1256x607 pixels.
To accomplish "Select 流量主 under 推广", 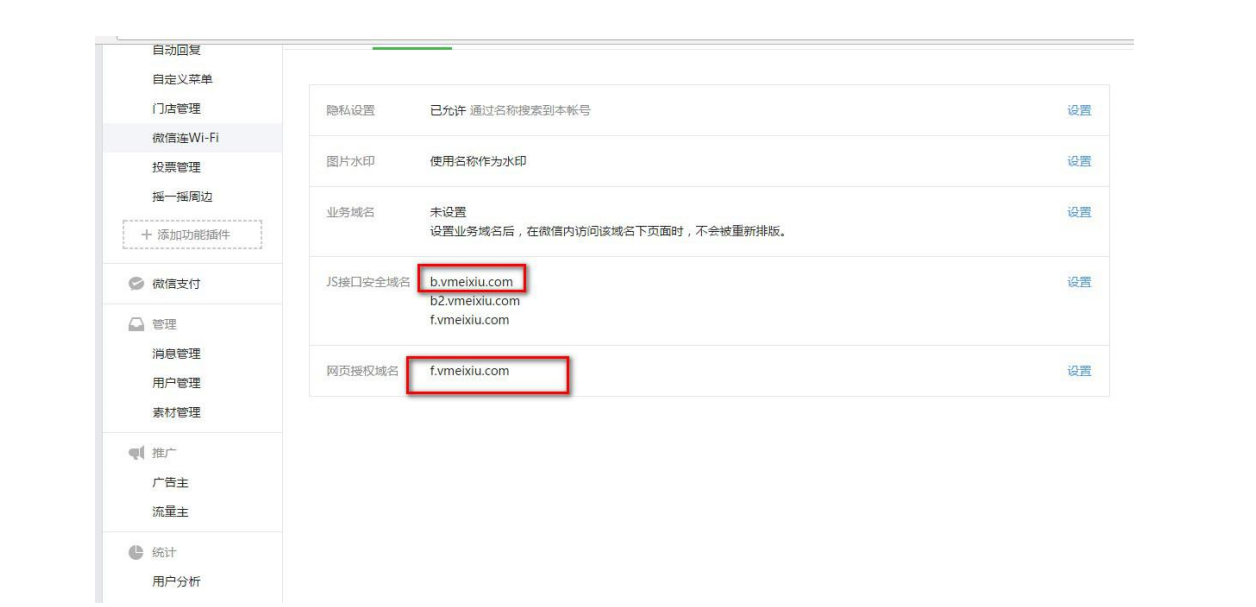I will (170, 512).
